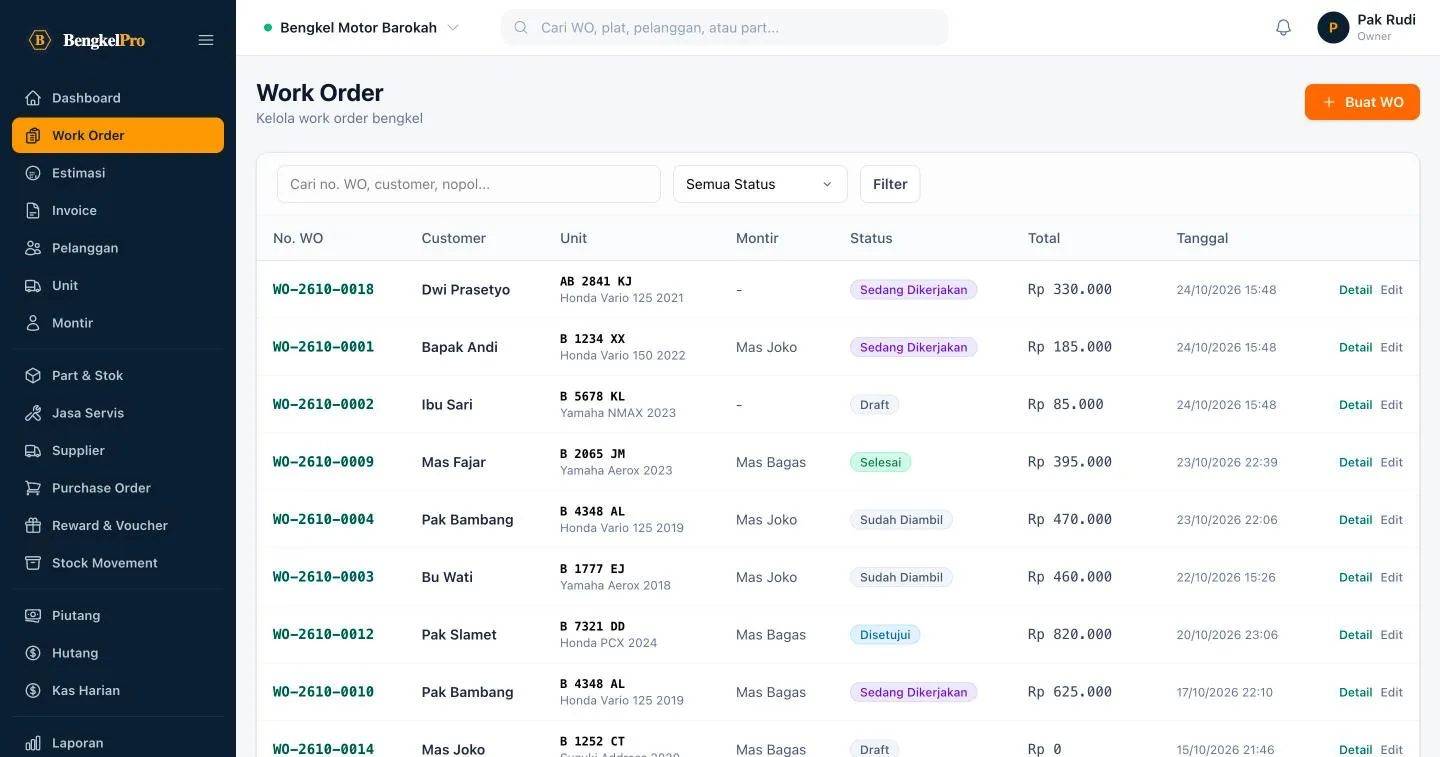Edit work order WO-2610-0003

[1391, 577]
